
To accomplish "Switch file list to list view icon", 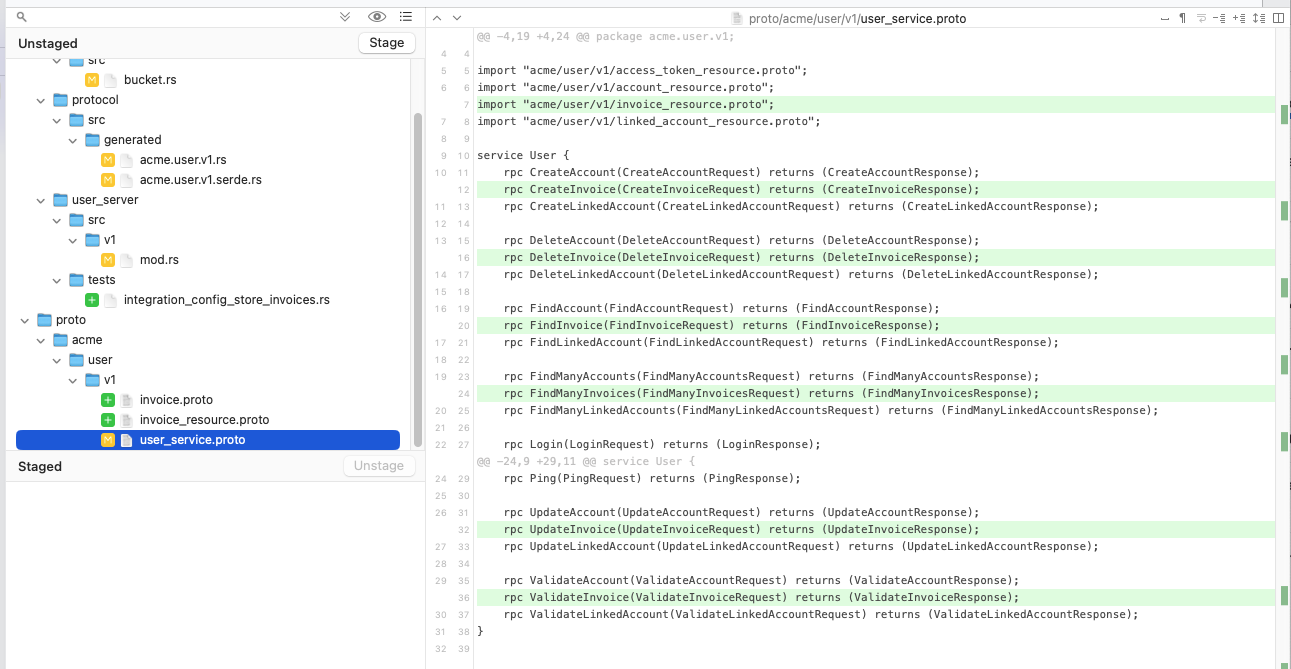I will pos(405,17).
